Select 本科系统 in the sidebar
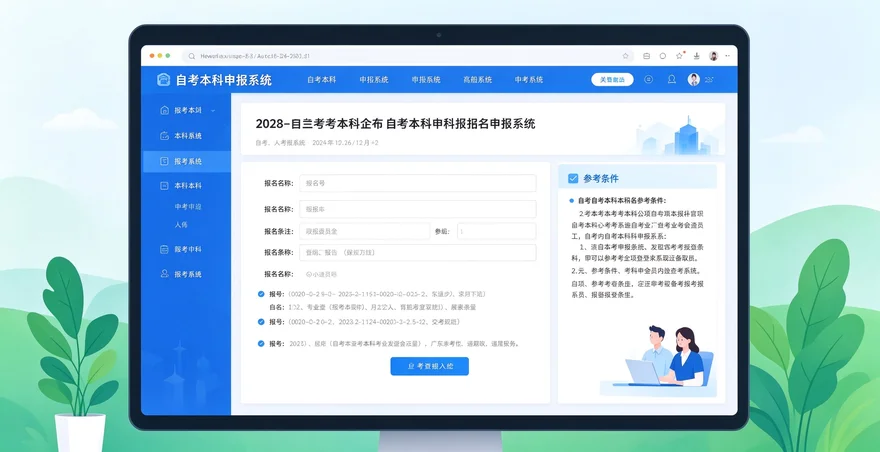The height and width of the screenshot is (452, 880). click(186, 136)
